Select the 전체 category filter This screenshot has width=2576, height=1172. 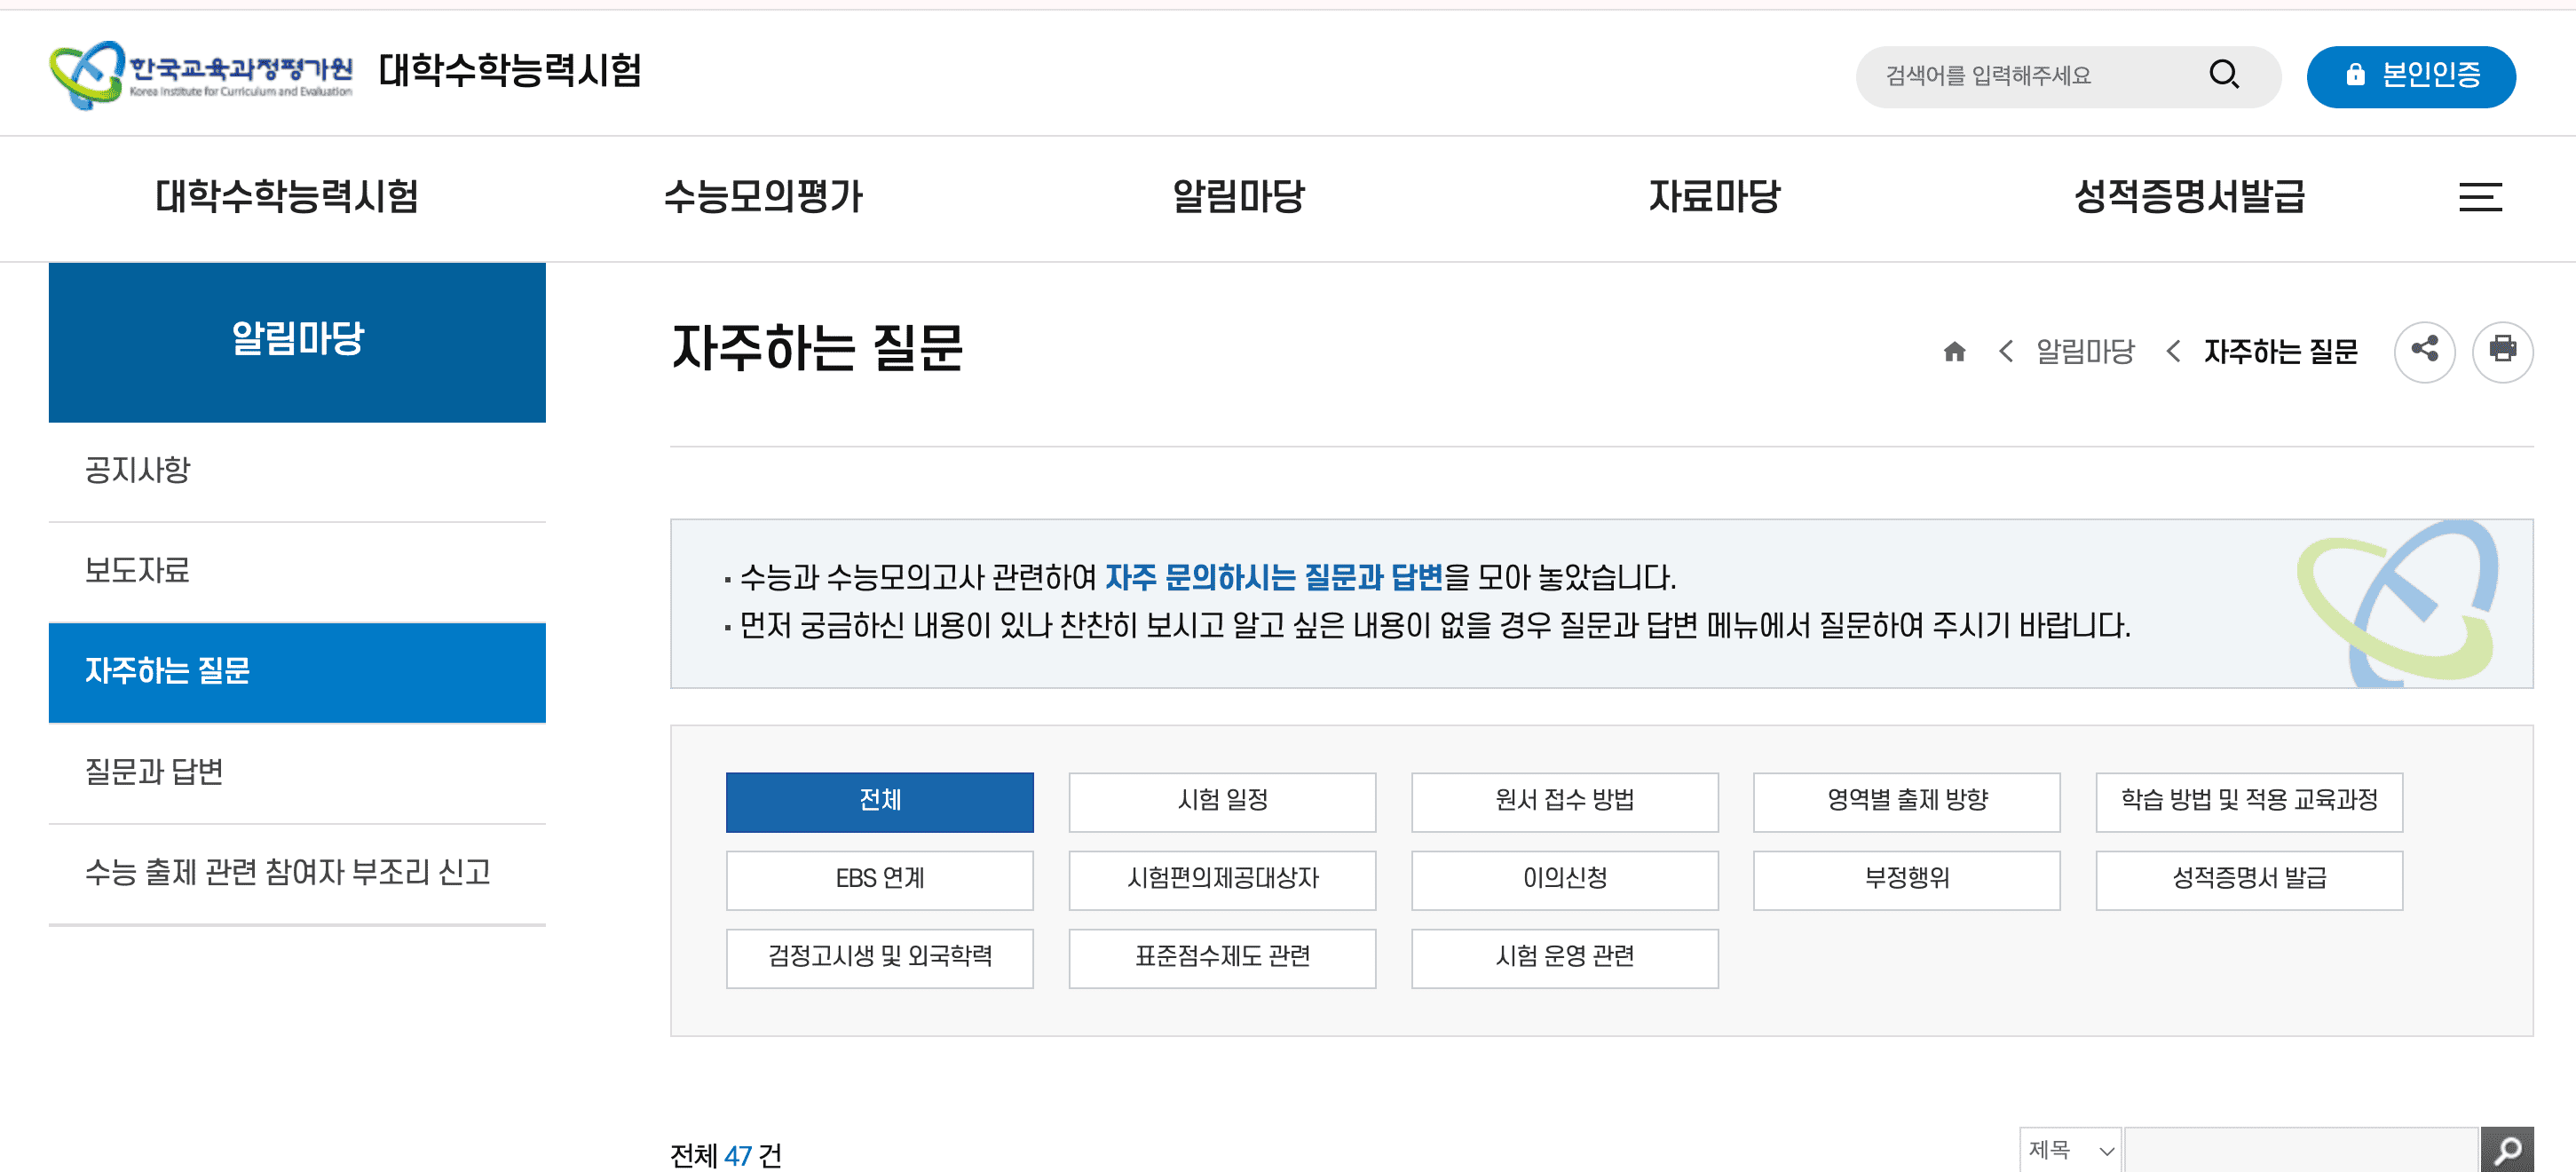click(x=879, y=801)
